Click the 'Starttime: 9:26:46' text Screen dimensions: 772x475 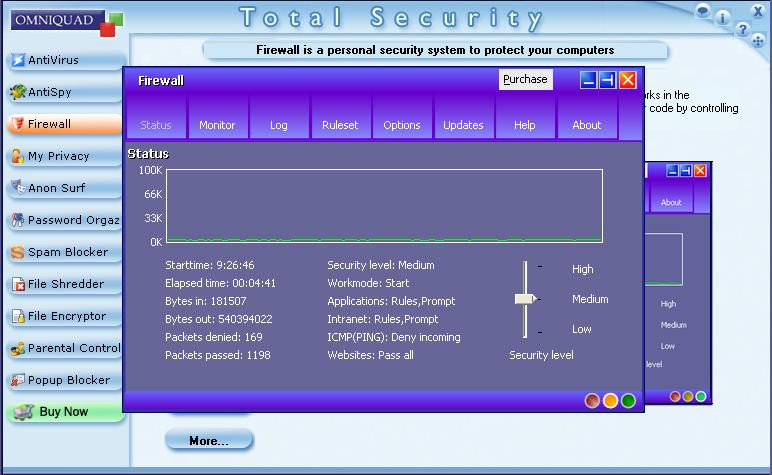210,265
